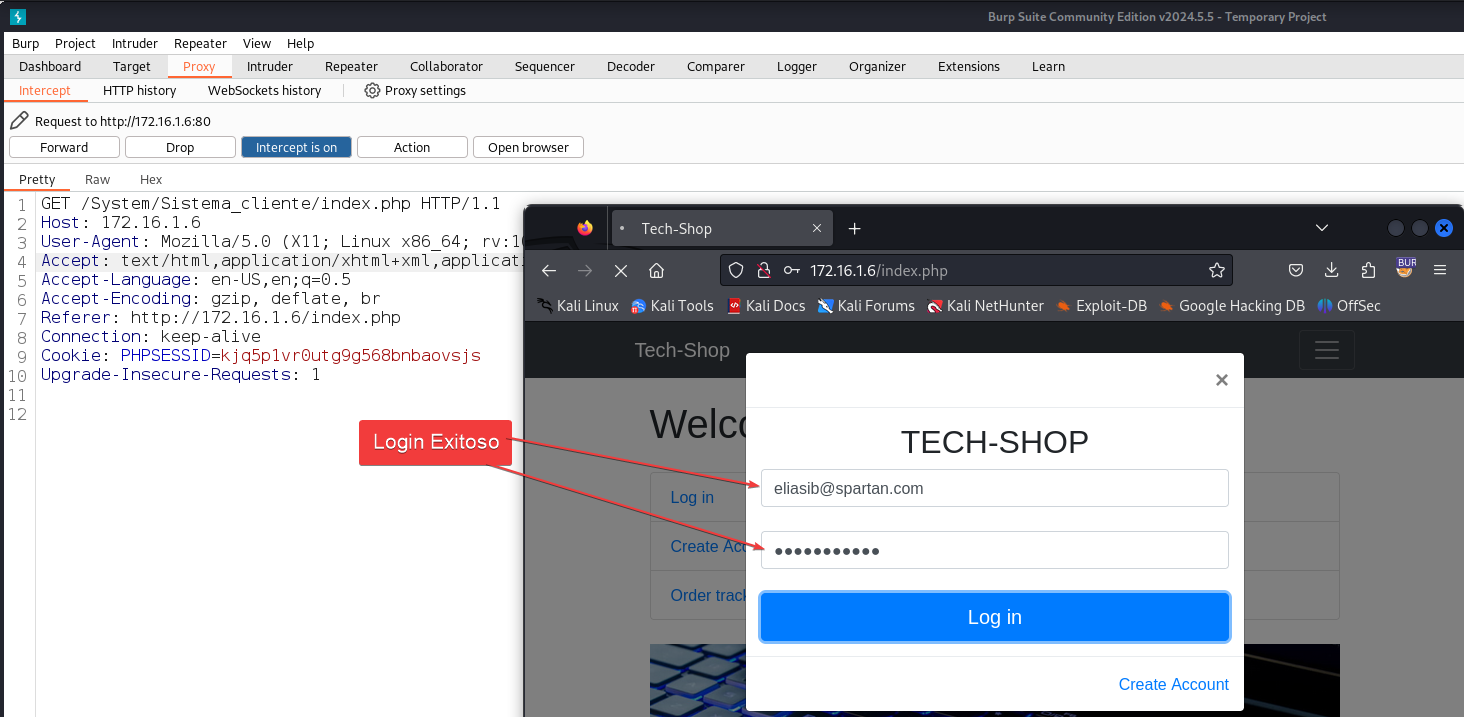
Task: Click the email input field
Action: [994, 489]
